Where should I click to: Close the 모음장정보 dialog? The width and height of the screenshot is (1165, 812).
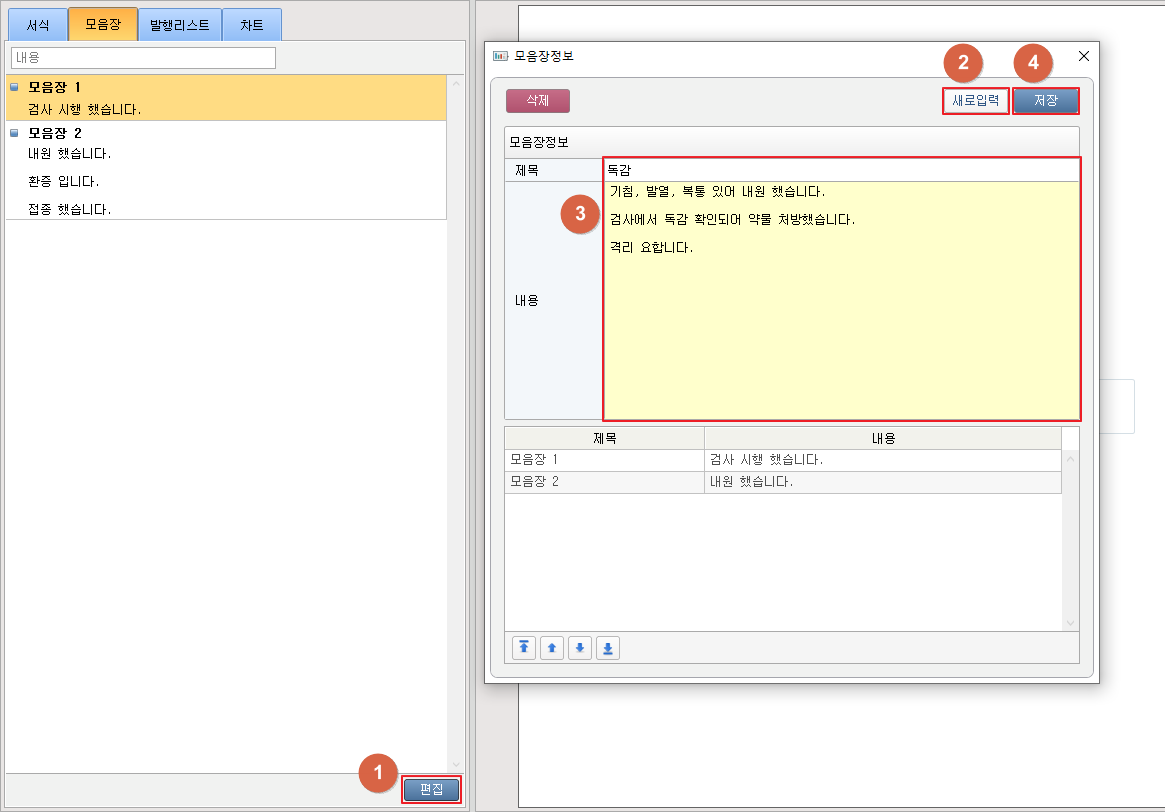click(x=1083, y=57)
